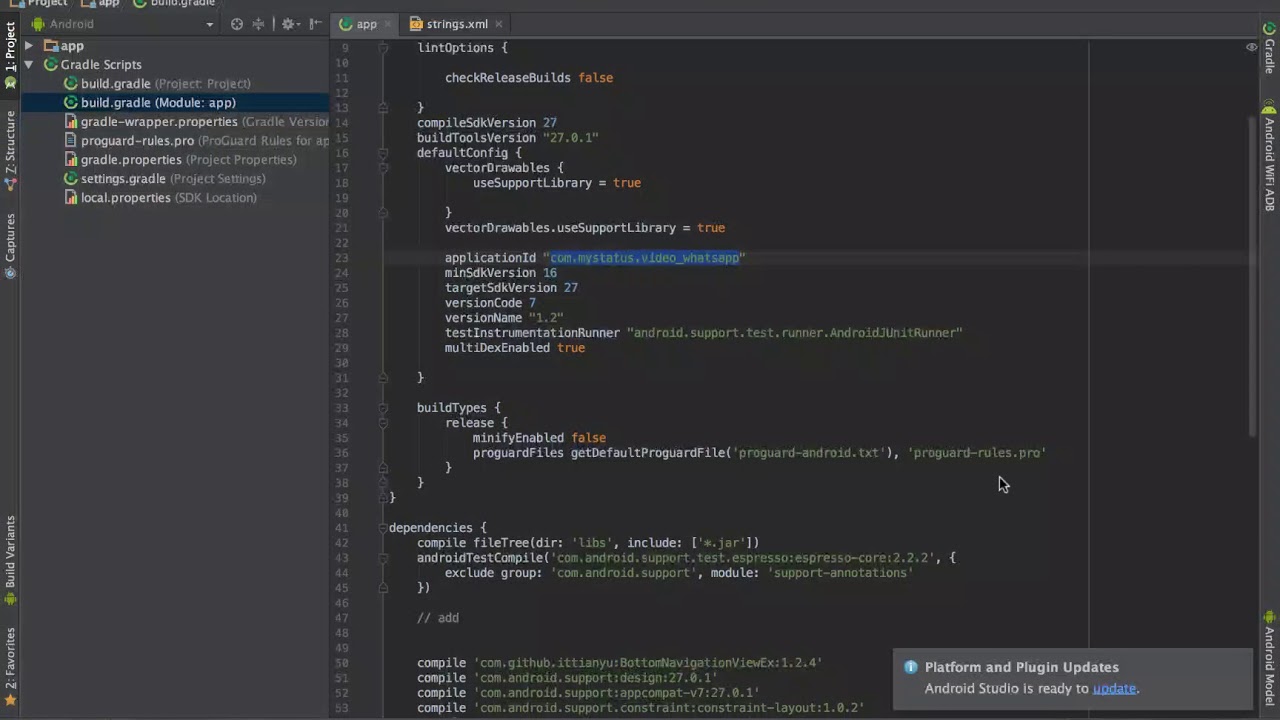Viewport: 1280px width, 720px height.
Task: Click the Platform and Plugin Updates title
Action: (1022, 667)
